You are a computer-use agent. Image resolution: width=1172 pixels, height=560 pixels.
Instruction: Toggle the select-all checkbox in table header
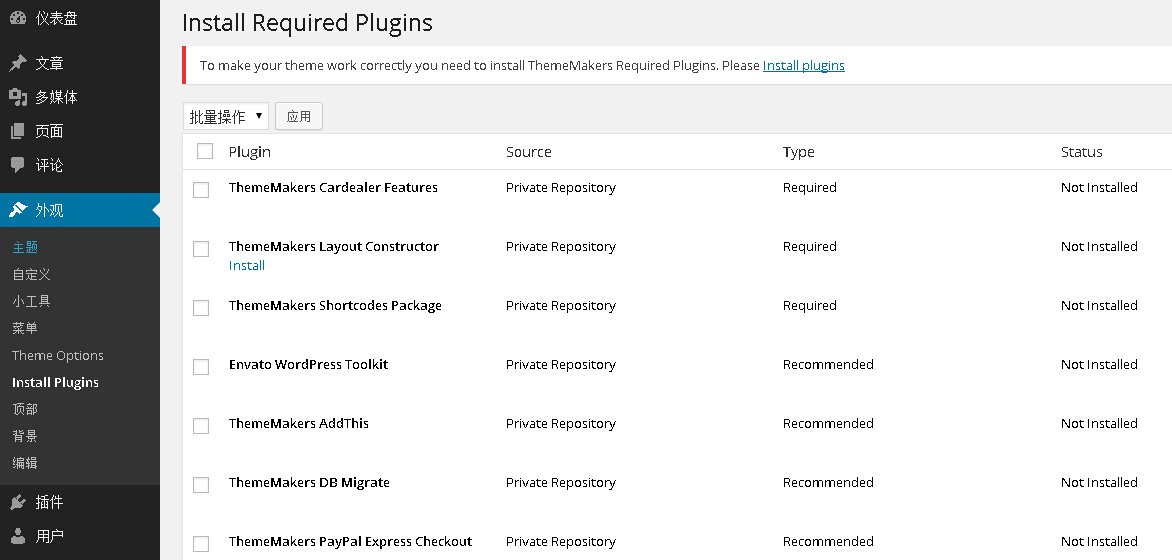click(x=205, y=151)
